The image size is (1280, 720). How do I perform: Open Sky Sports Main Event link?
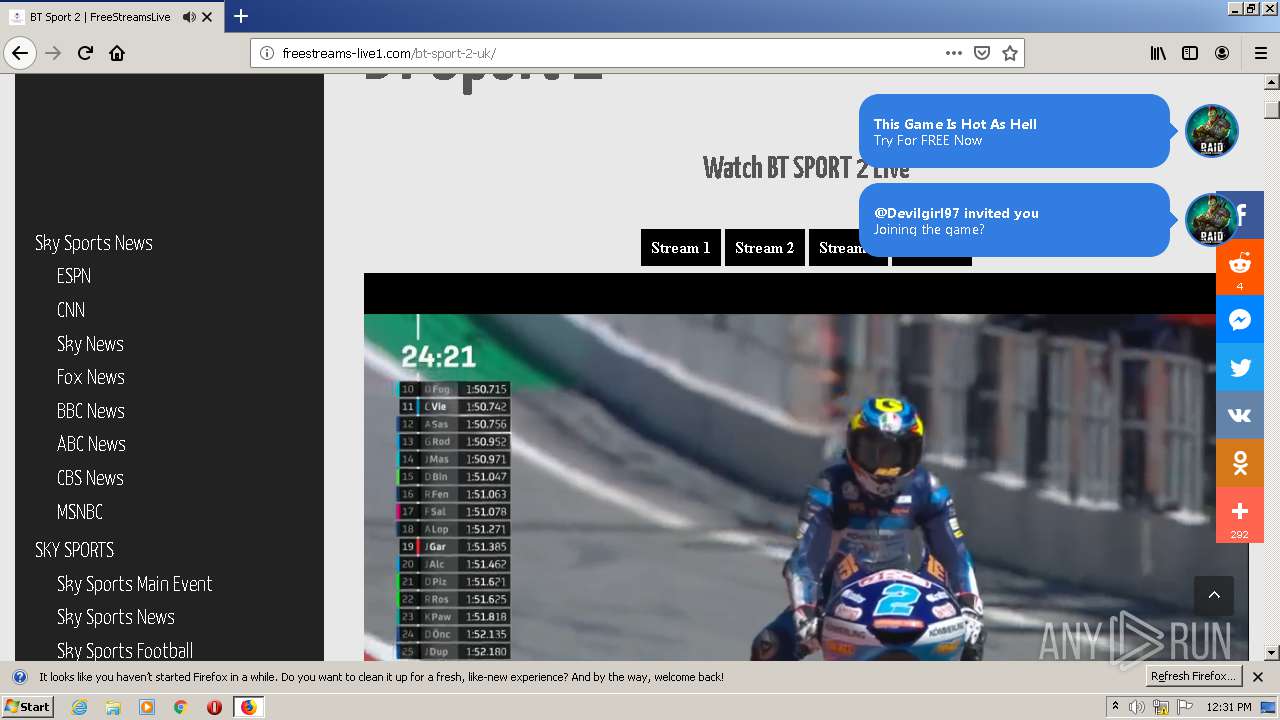(x=135, y=584)
